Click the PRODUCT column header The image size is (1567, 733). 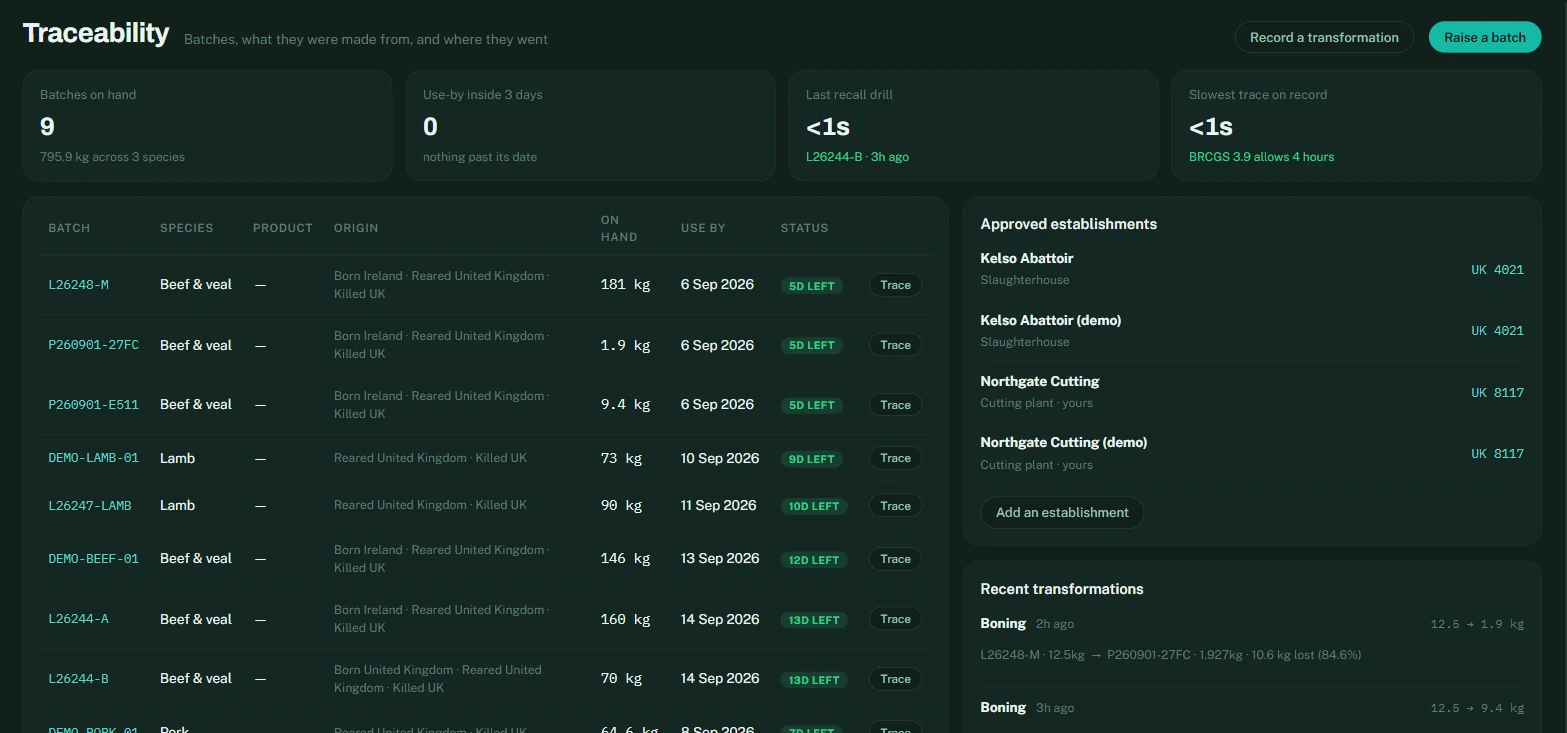coord(283,228)
